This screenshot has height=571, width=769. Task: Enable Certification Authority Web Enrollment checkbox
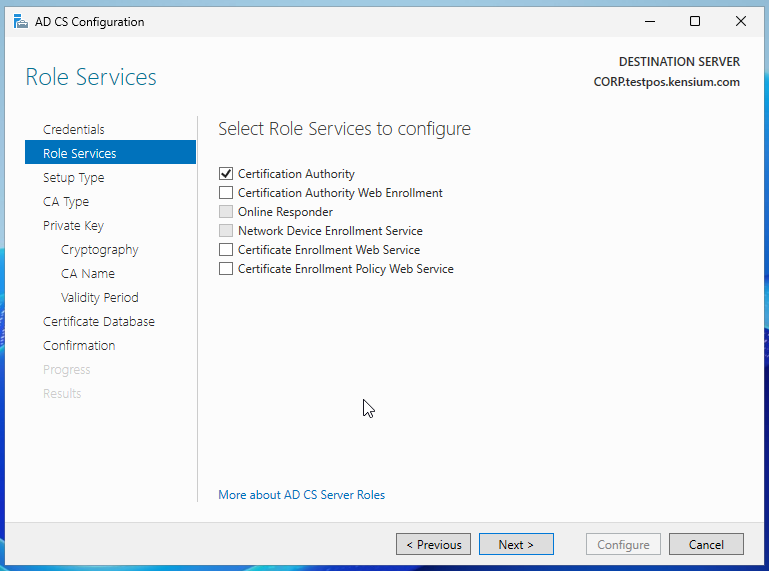tap(226, 193)
